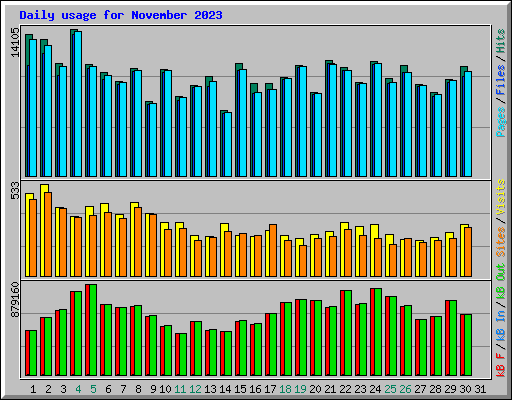Click day label 24 on the x-axis
512x400 pixels.
[x=375, y=389]
